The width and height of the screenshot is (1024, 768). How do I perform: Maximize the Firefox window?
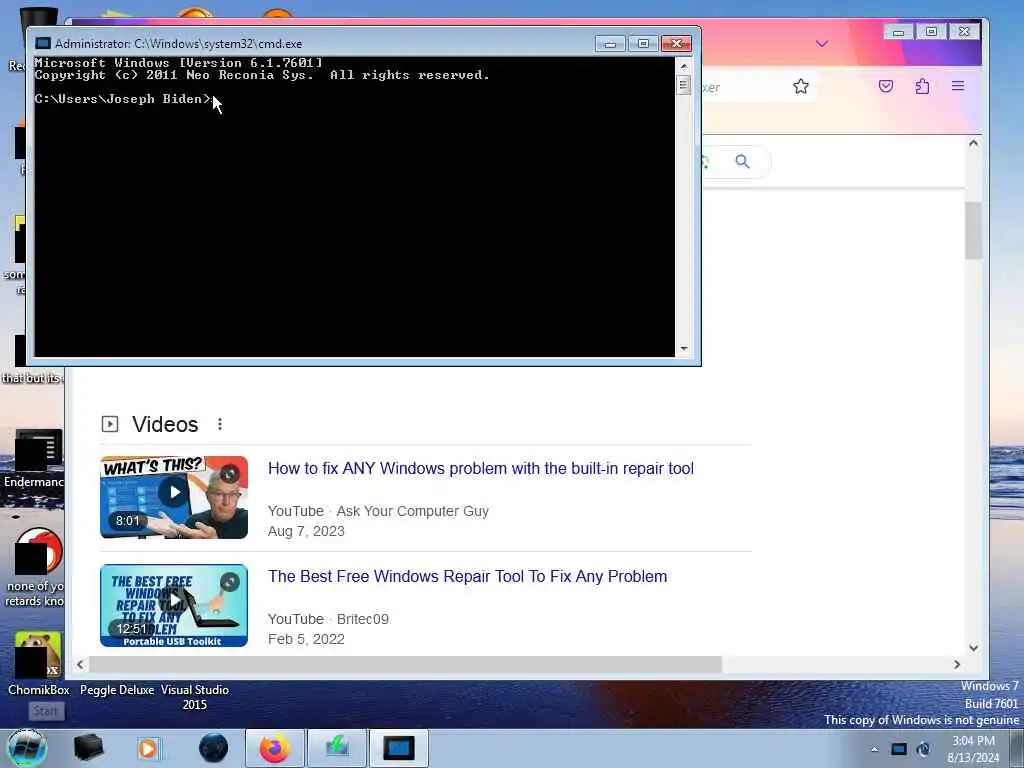click(x=931, y=31)
